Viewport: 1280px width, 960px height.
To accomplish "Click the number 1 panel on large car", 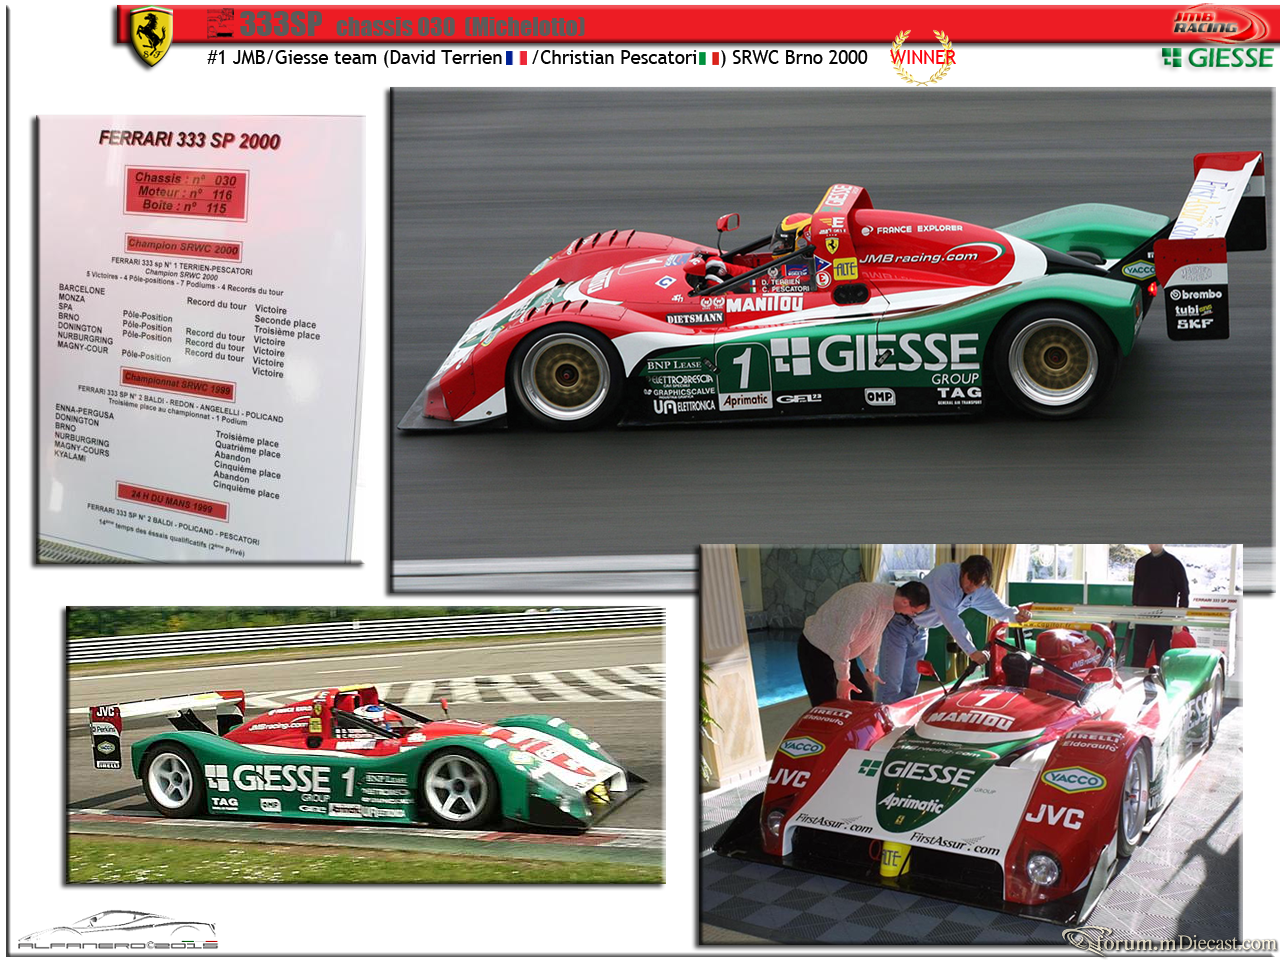I will point(742,368).
